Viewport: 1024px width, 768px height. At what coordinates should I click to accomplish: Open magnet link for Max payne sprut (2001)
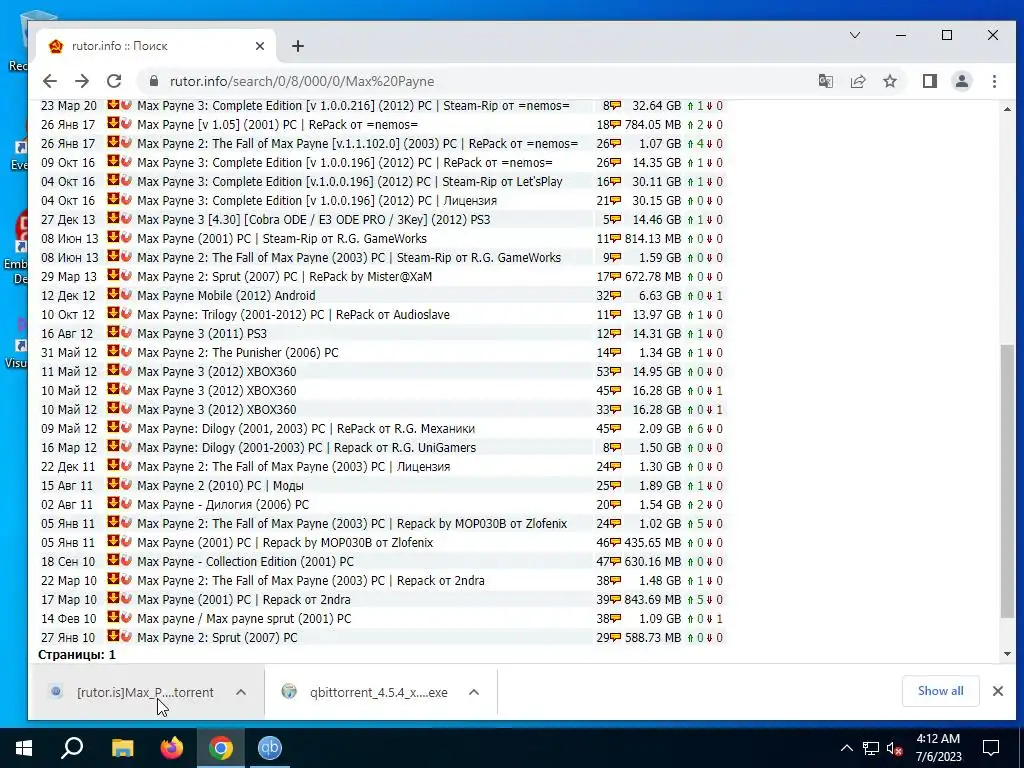[126, 617]
